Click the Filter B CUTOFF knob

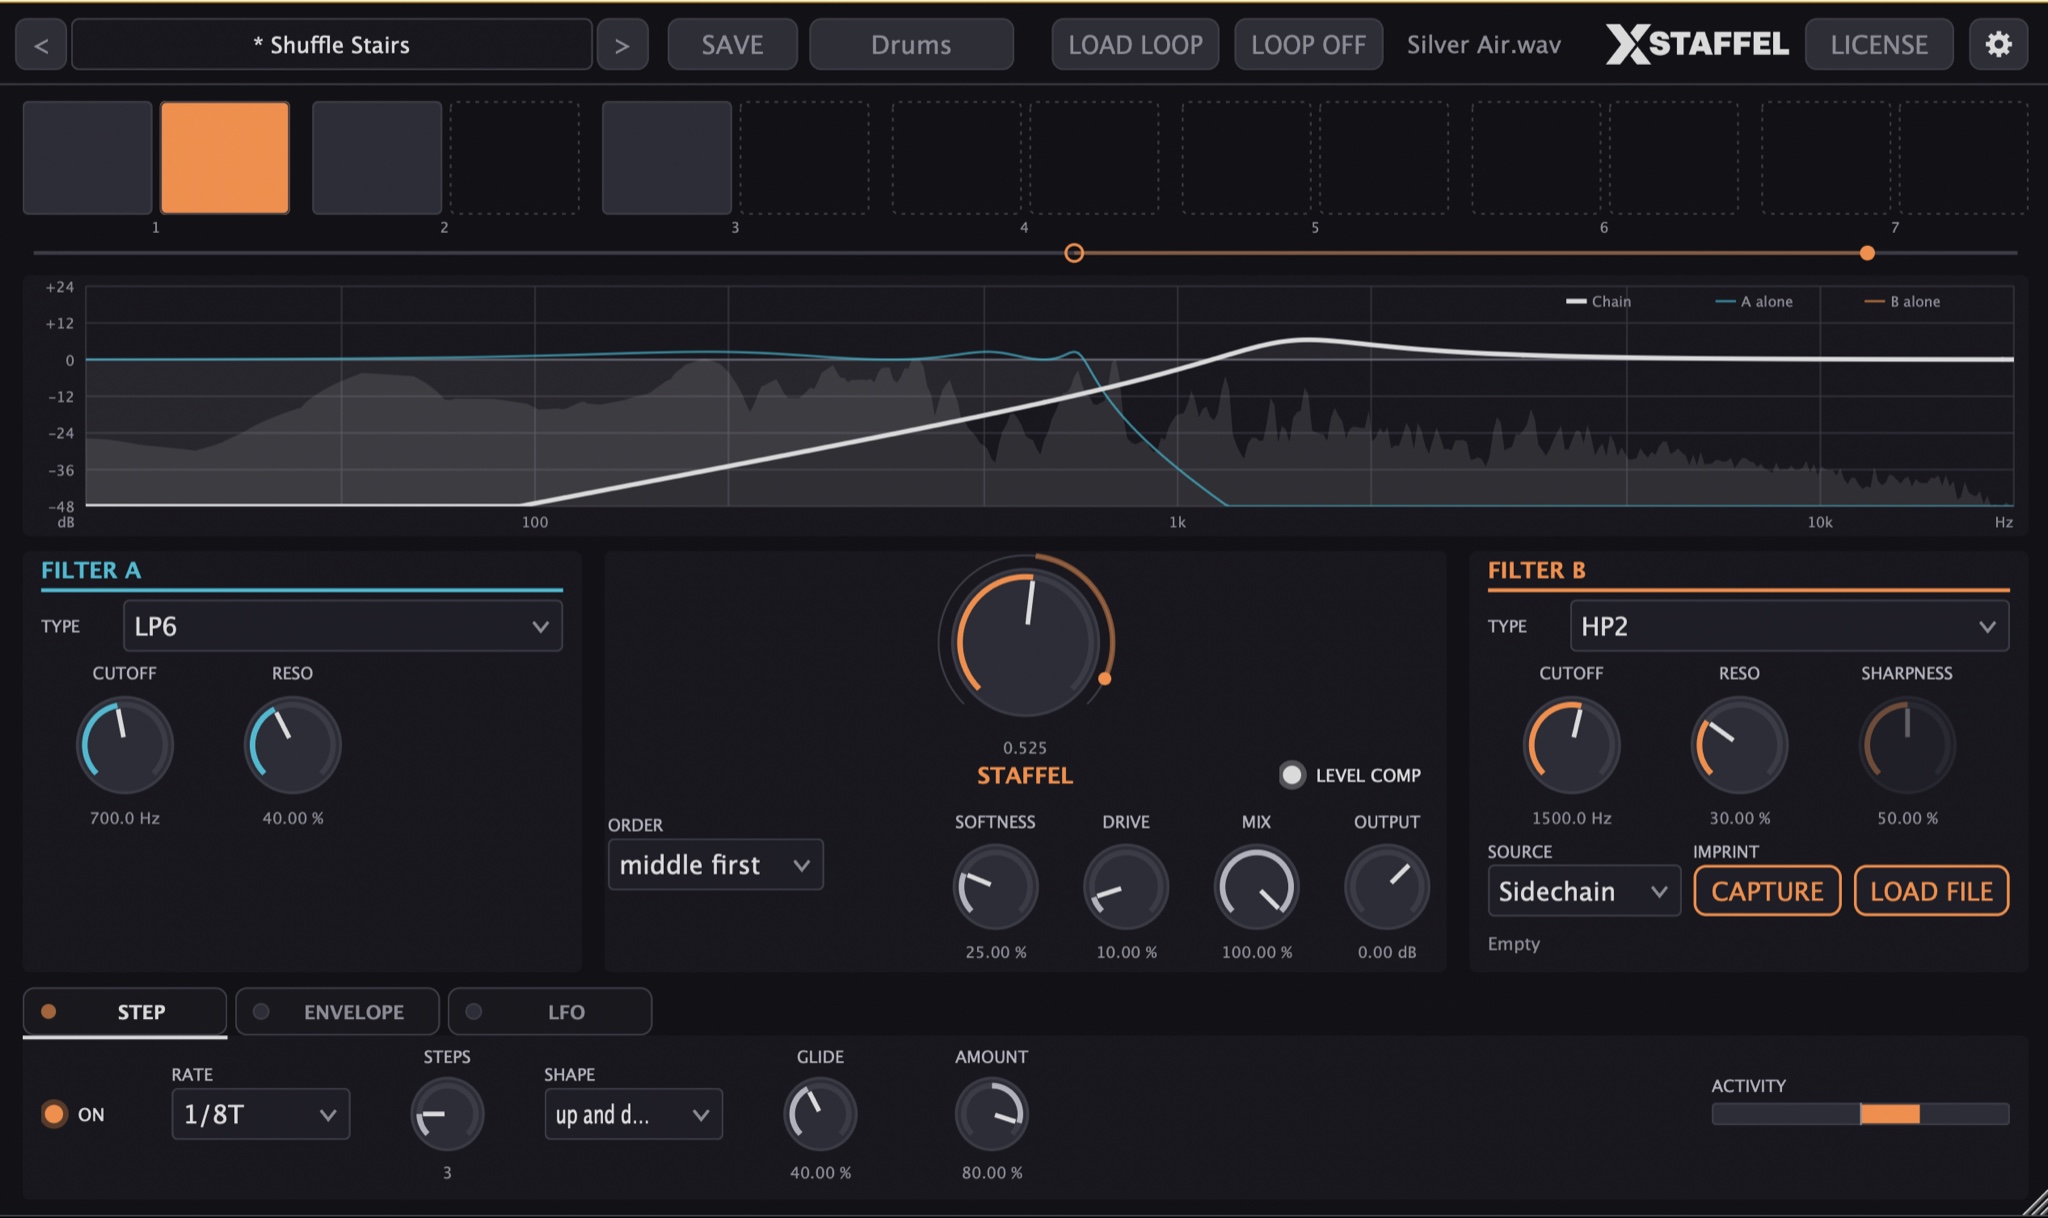coord(1571,745)
